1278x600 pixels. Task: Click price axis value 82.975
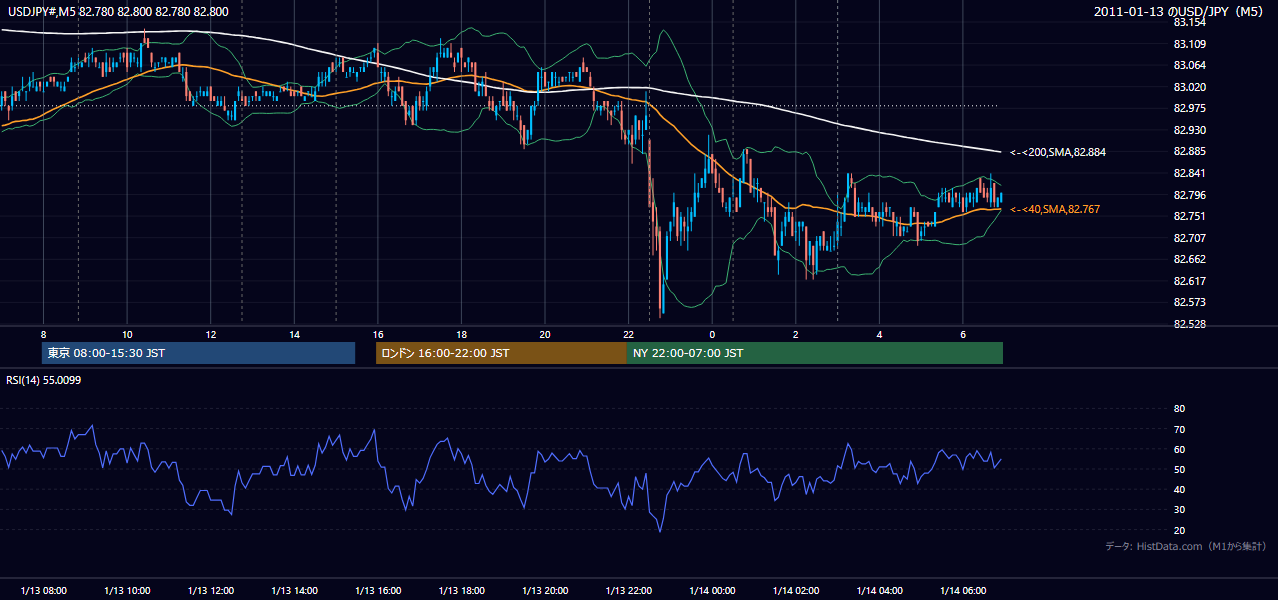tap(1189, 108)
